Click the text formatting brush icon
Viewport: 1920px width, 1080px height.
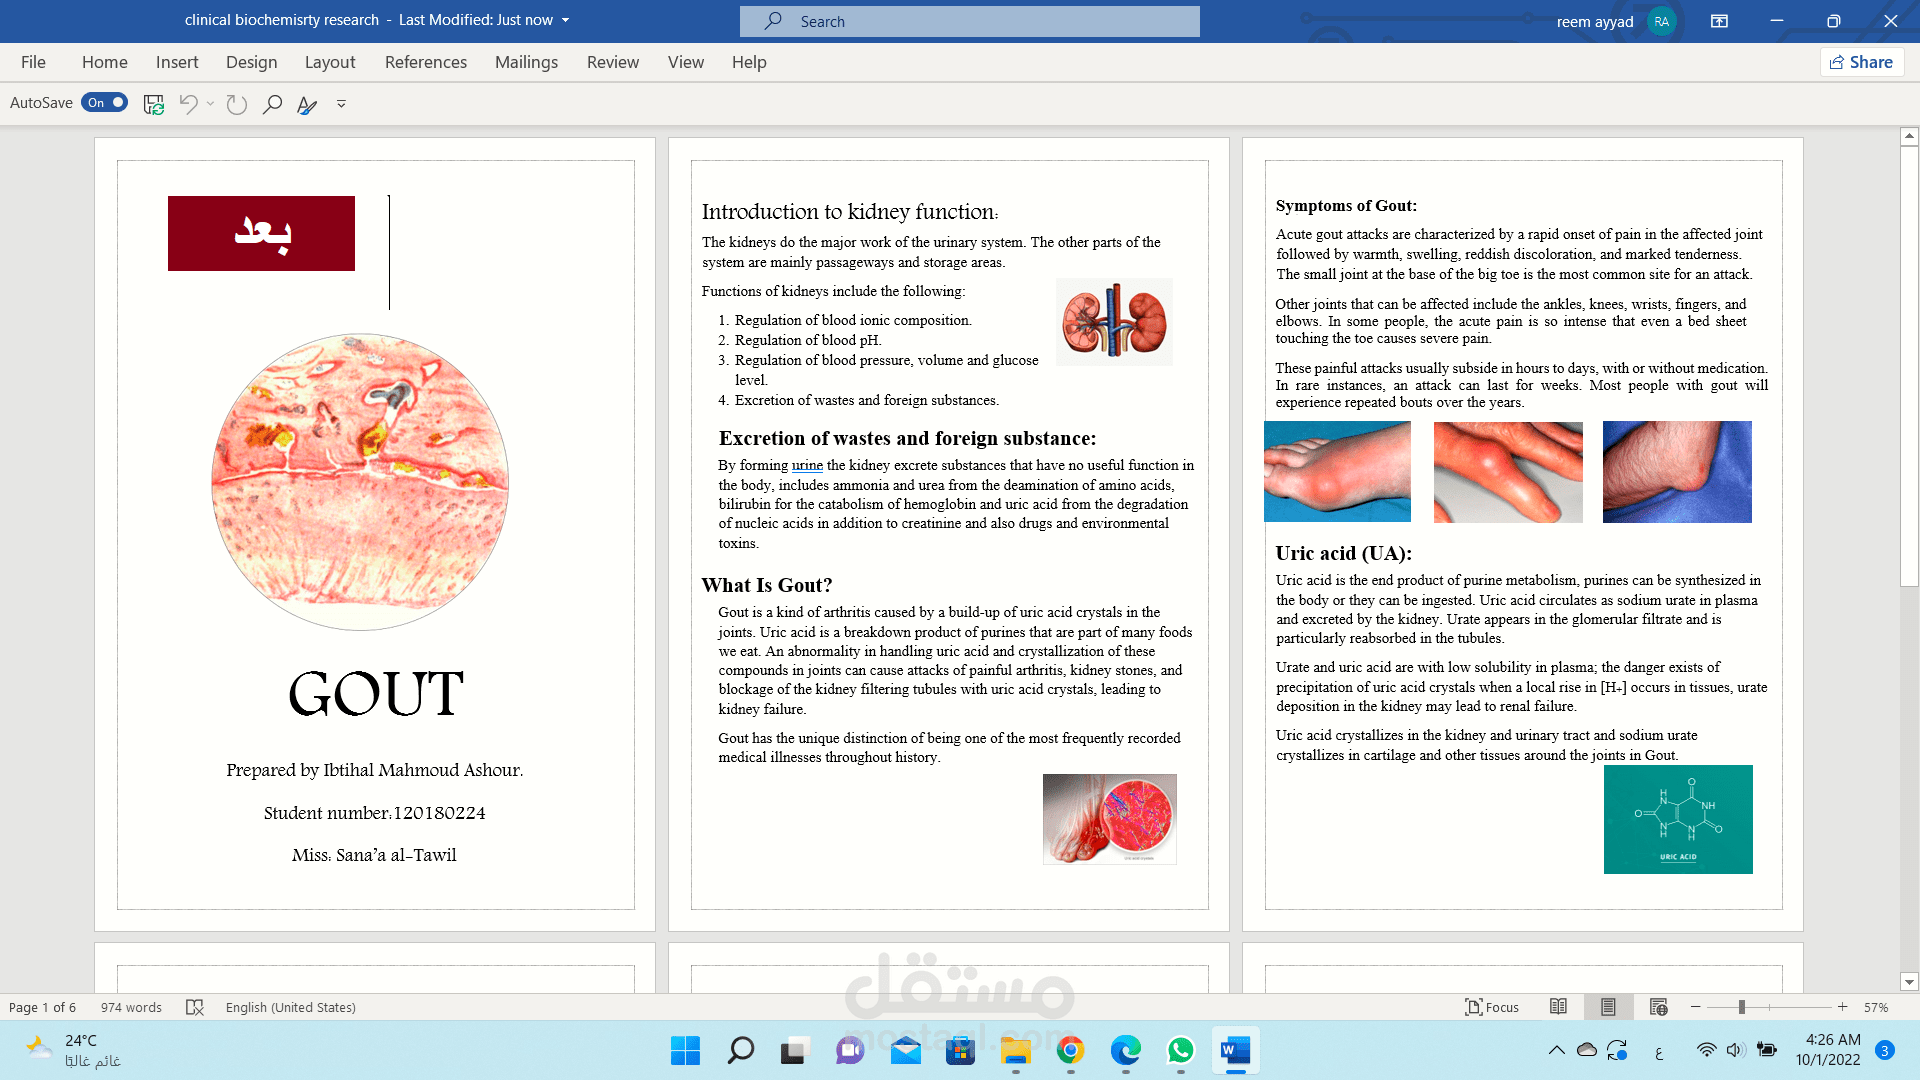(x=307, y=104)
